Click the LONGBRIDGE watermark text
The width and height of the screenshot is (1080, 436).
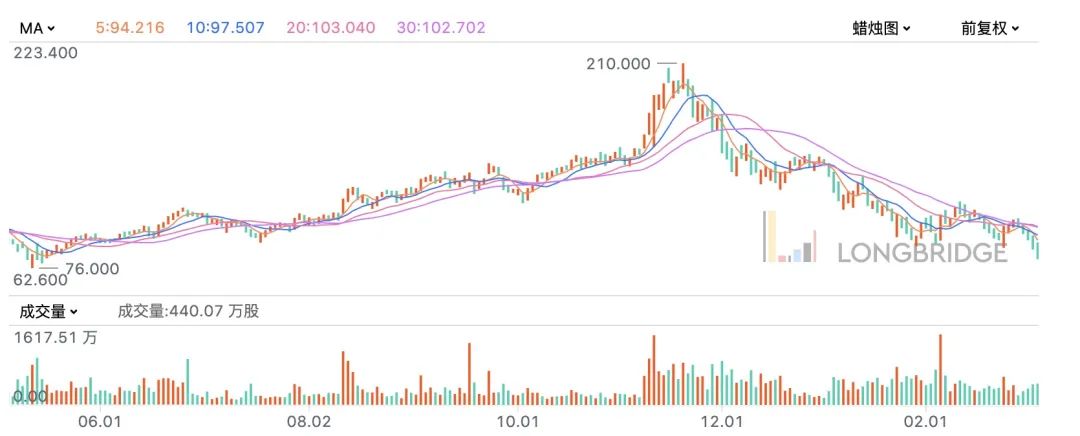pyautogui.click(x=922, y=252)
